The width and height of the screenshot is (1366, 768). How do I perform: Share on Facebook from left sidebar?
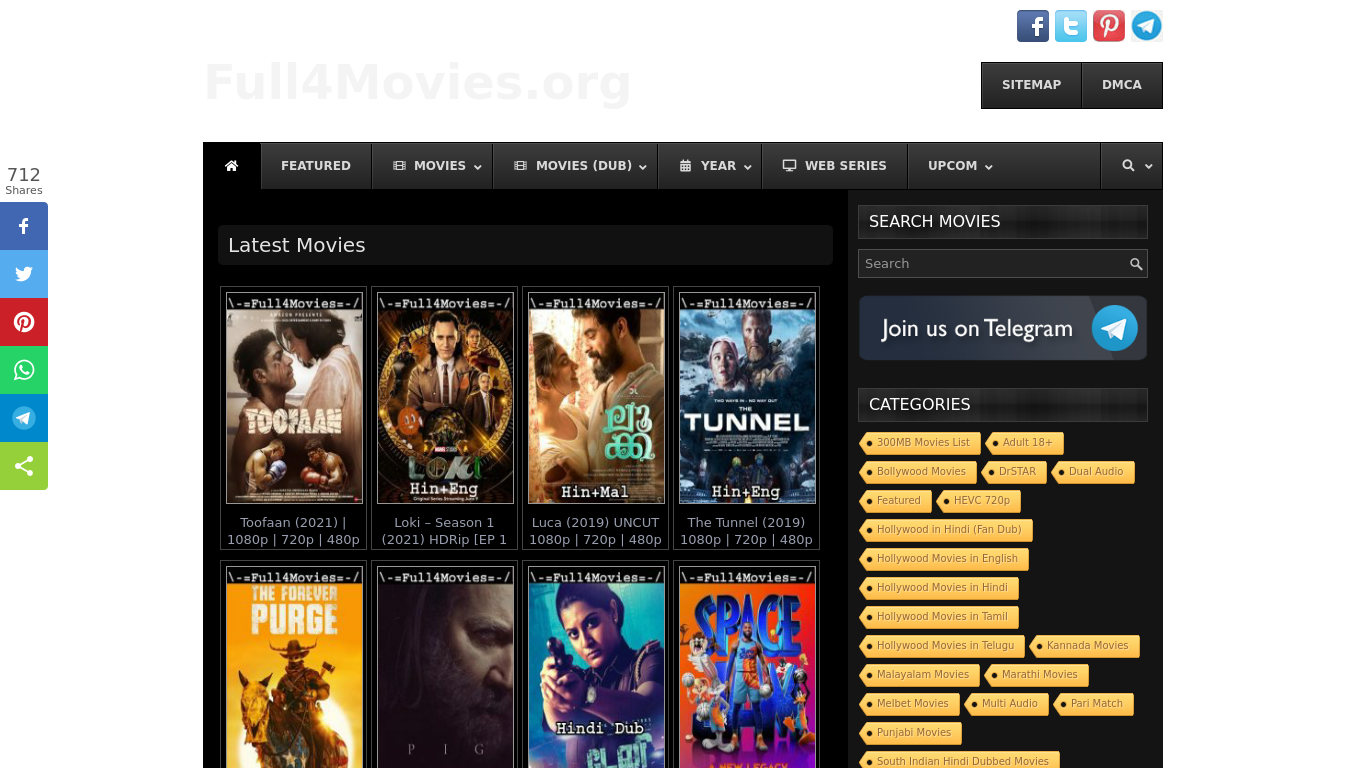click(24, 226)
